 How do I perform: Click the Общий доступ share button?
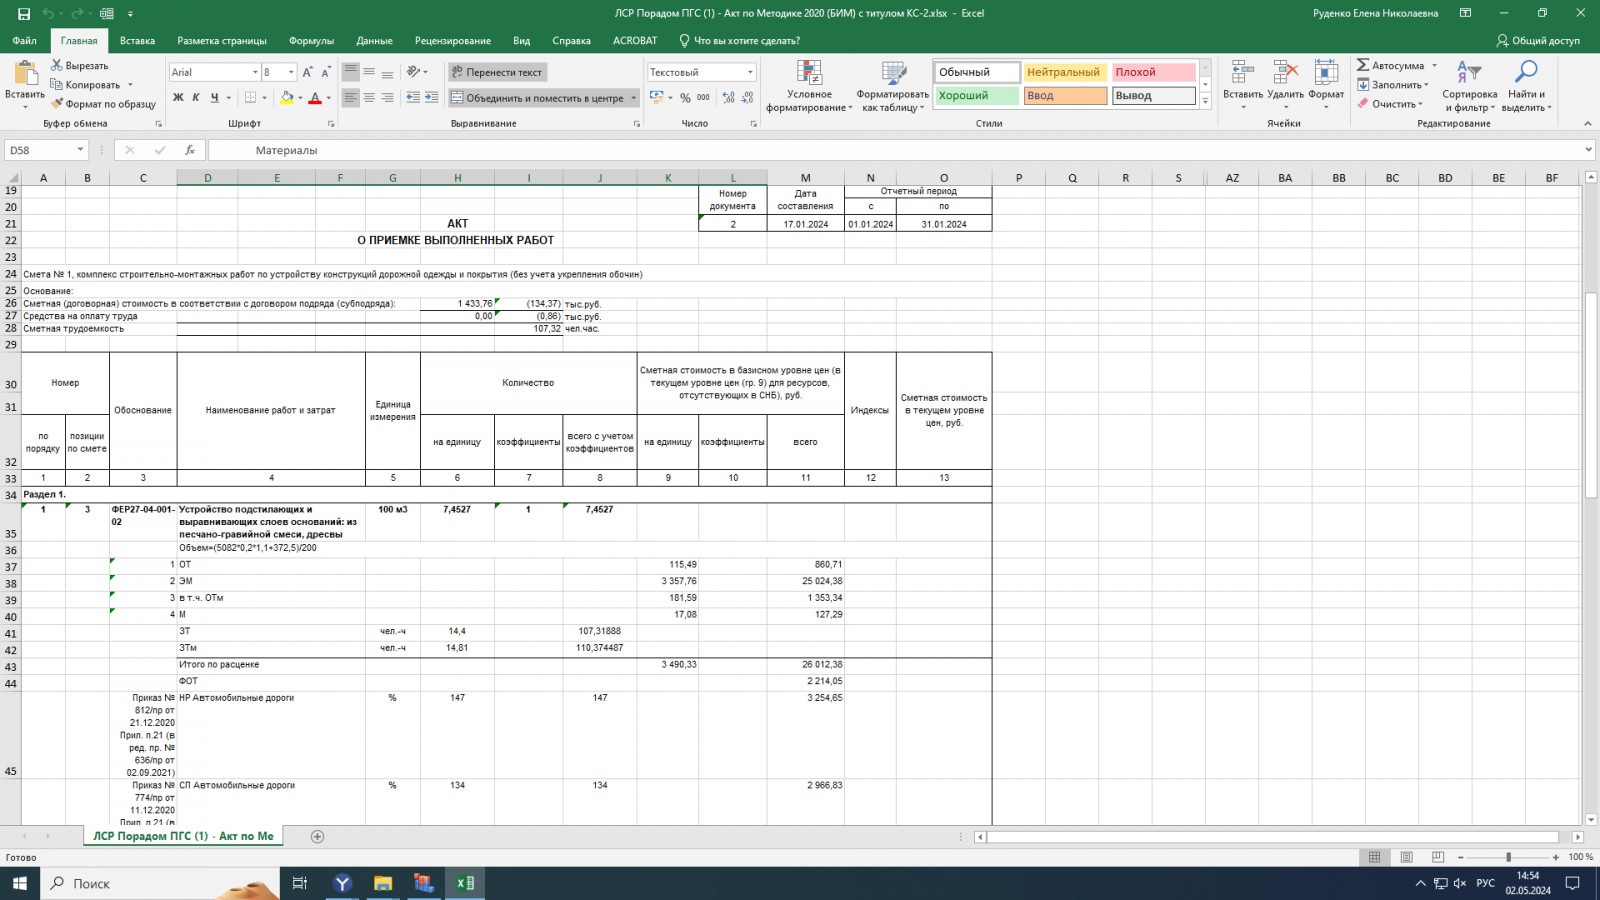point(1538,41)
